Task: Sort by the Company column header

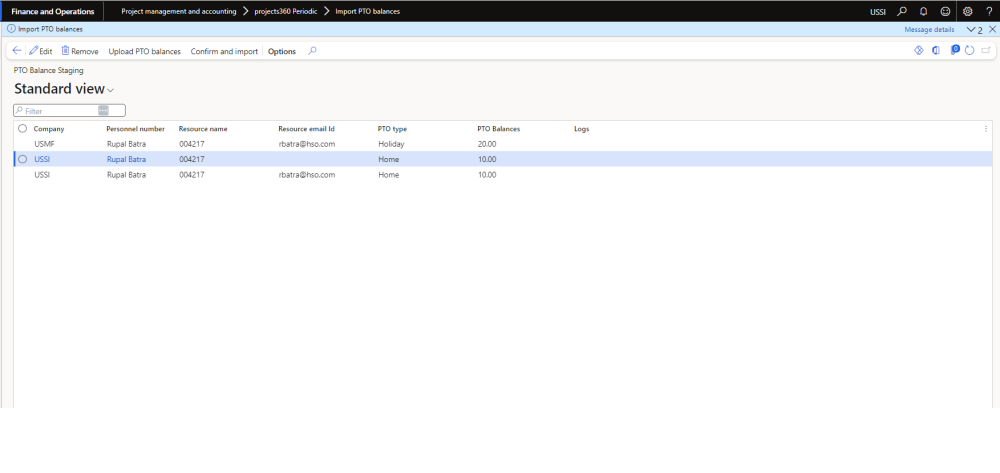Action: point(49,129)
